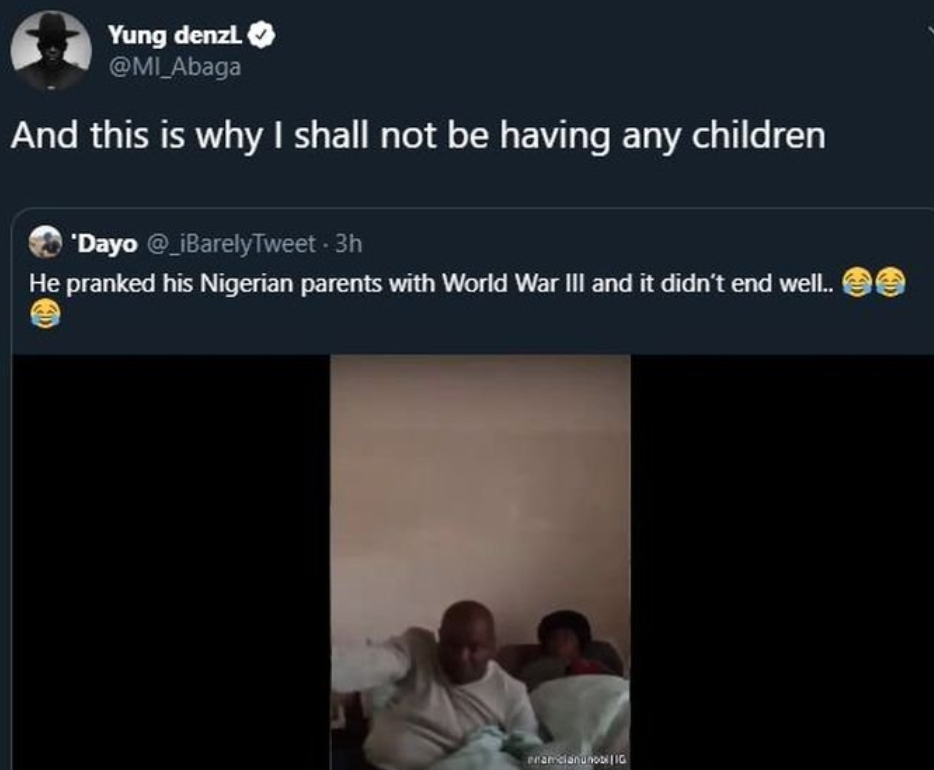934x770 pixels.
Task: Play the embedded prank video
Action: click(x=480, y=562)
